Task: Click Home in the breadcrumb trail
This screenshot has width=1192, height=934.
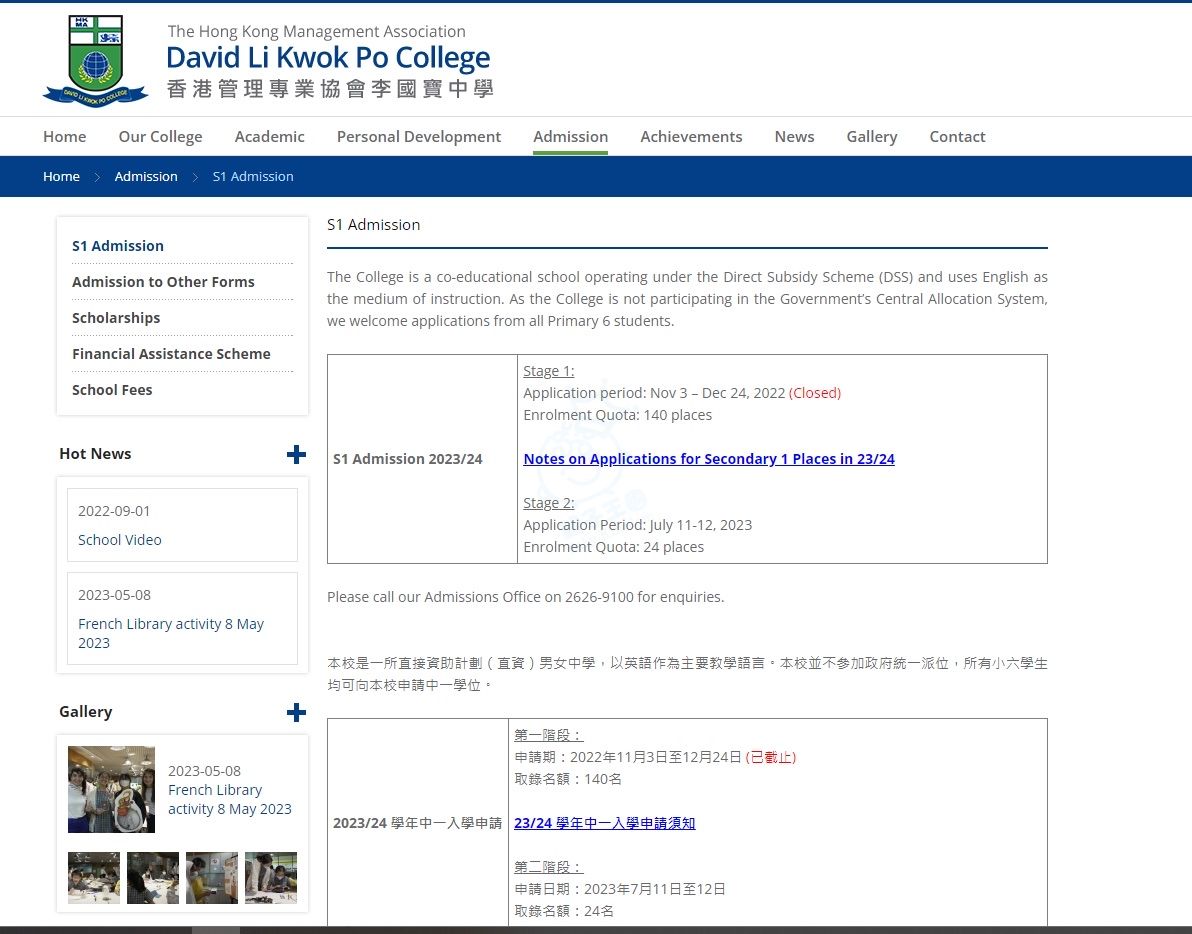Action: point(61,177)
